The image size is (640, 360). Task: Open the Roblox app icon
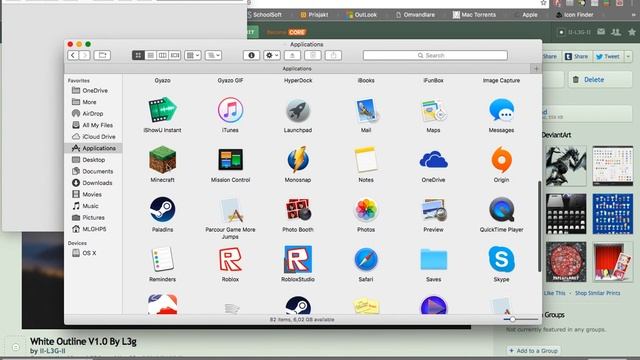[230, 259]
